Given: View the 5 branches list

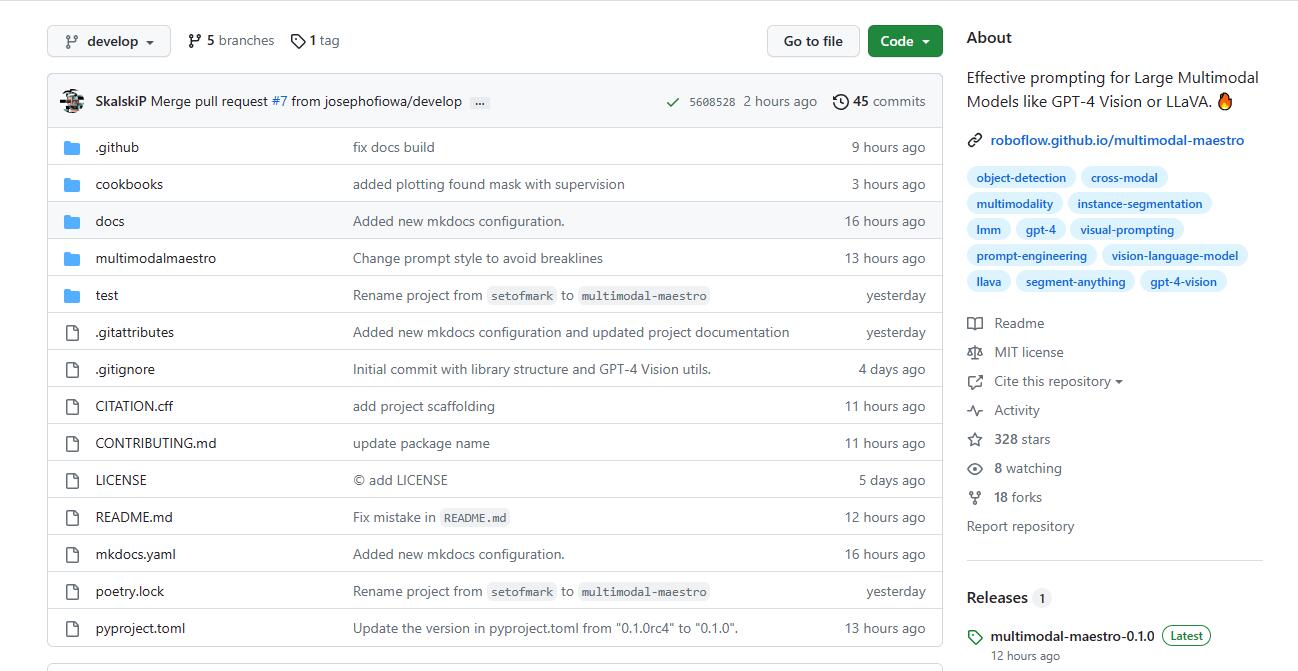Looking at the screenshot, I should (x=231, y=41).
